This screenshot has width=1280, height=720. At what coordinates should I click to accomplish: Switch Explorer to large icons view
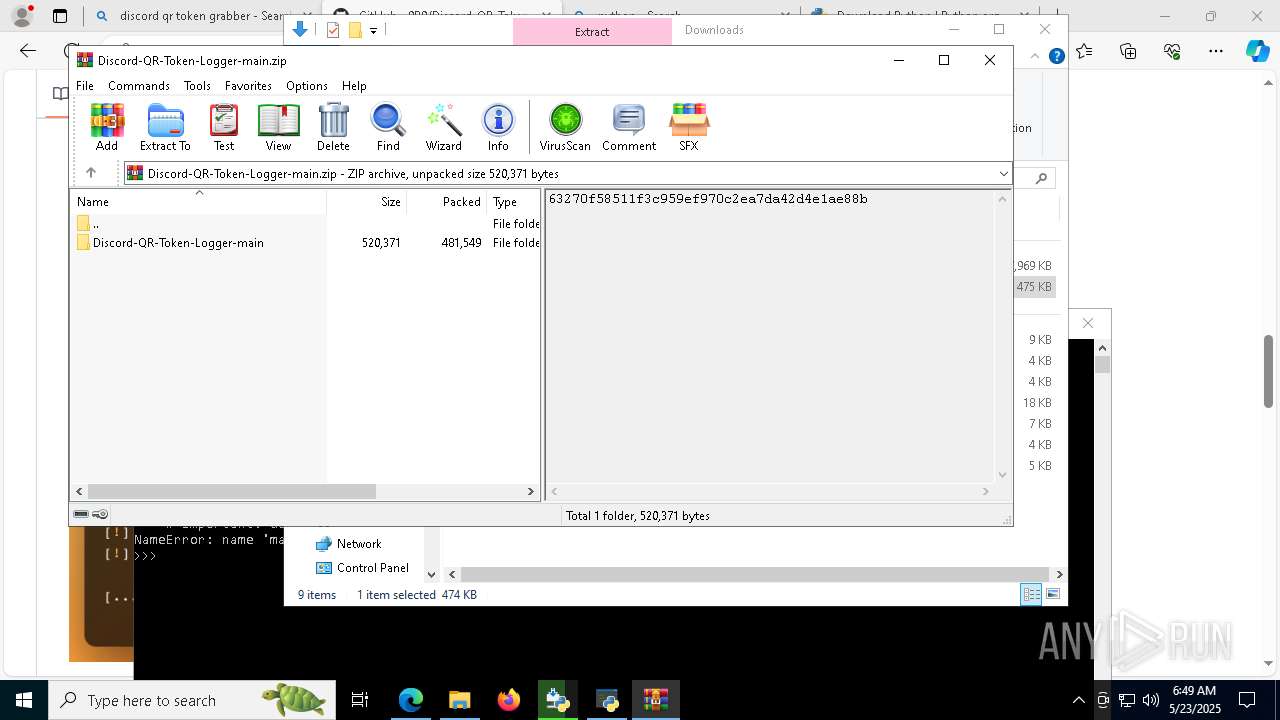coord(1052,595)
